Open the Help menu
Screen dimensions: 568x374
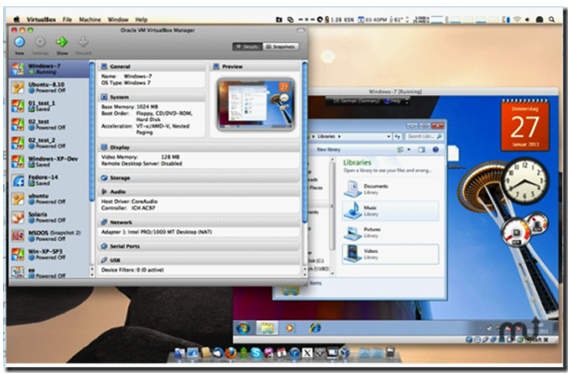tap(141, 20)
